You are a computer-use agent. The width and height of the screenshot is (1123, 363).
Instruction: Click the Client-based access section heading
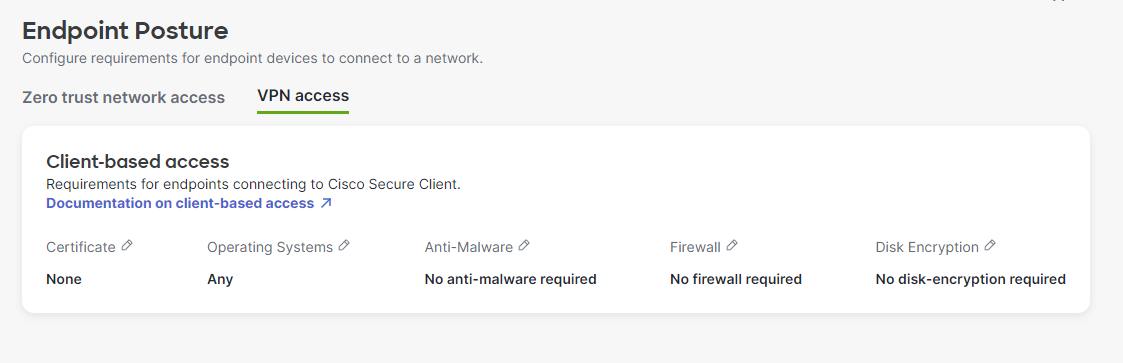pyautogui.click(x=138, y=161)
